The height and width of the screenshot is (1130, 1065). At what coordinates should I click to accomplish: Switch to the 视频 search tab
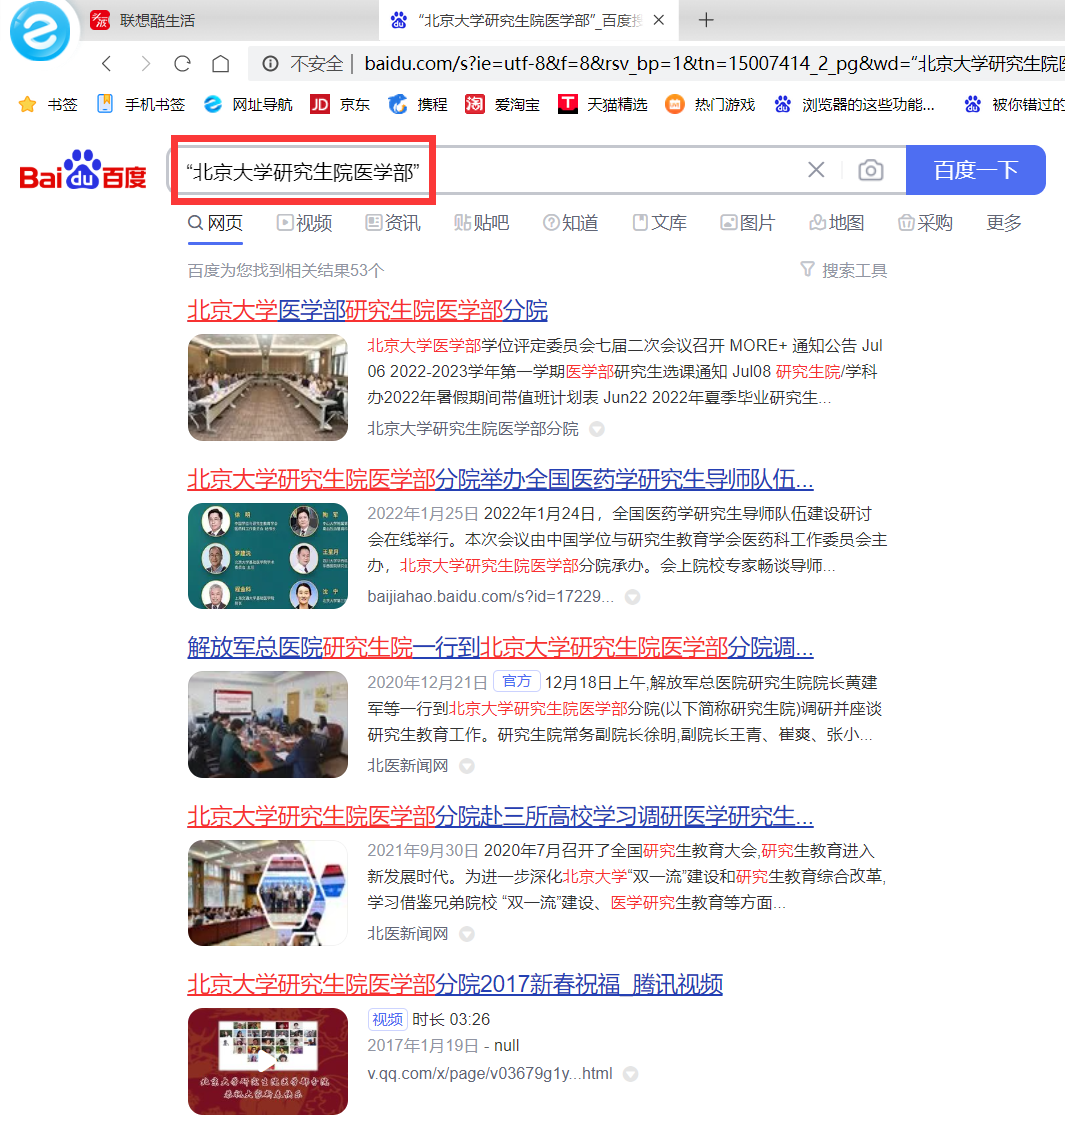(304, 223)
